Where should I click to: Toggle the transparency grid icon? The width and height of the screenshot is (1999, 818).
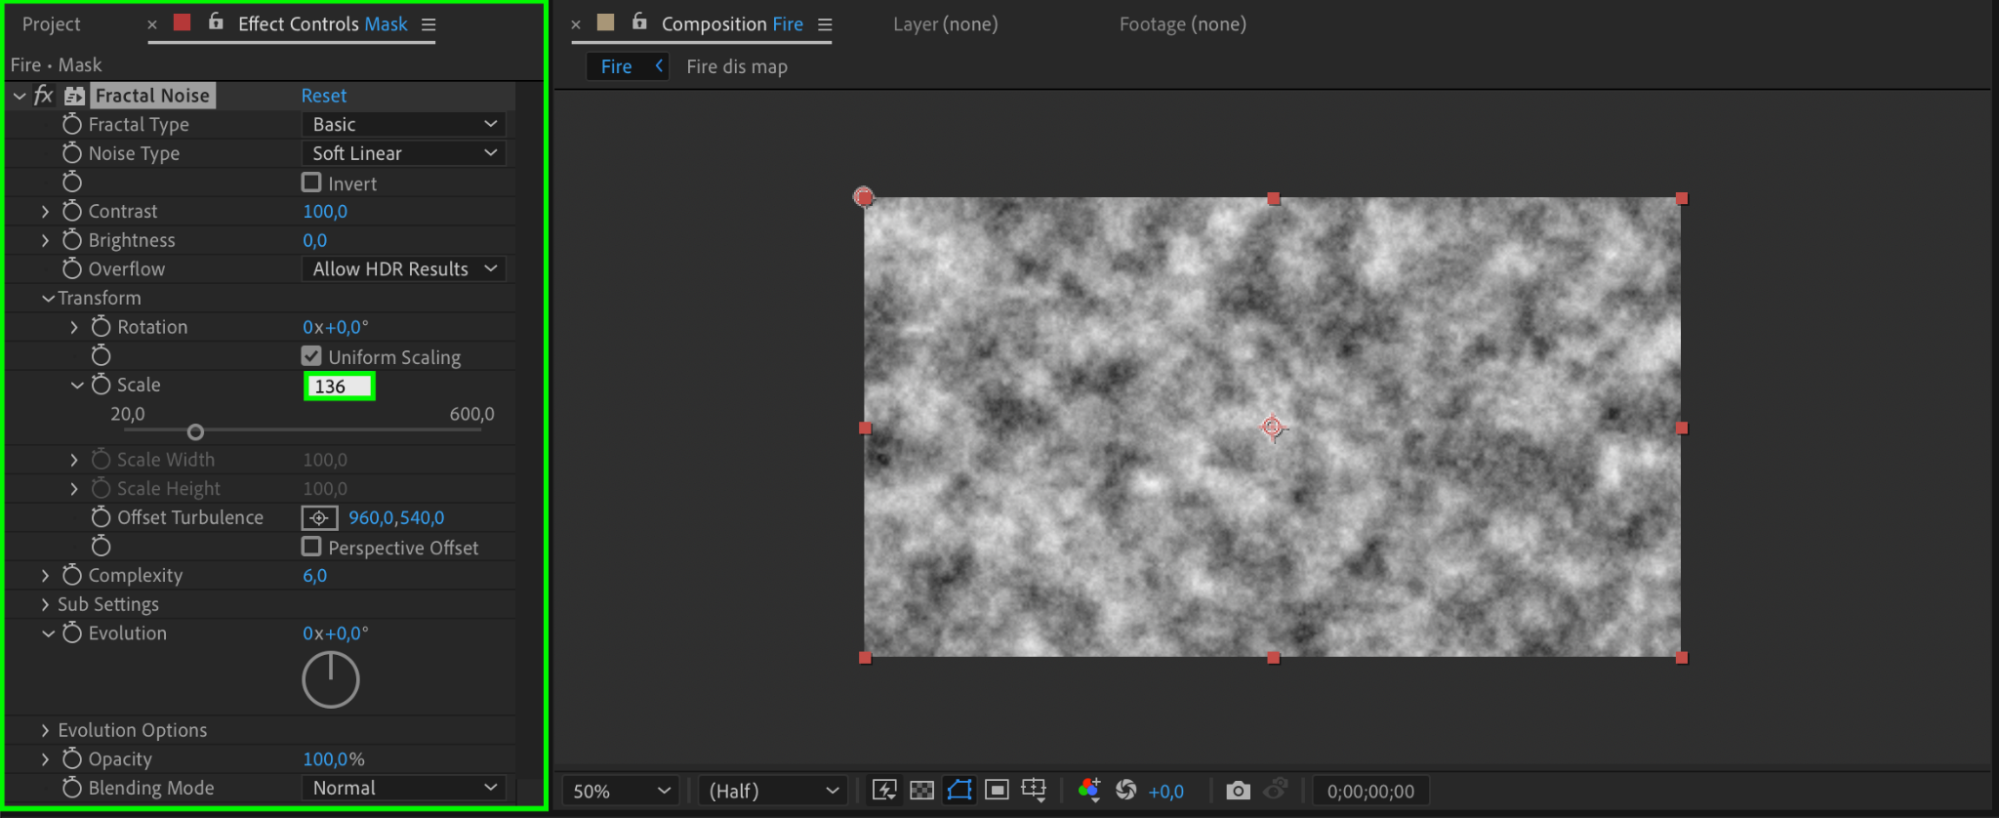(x=922, y=790)
